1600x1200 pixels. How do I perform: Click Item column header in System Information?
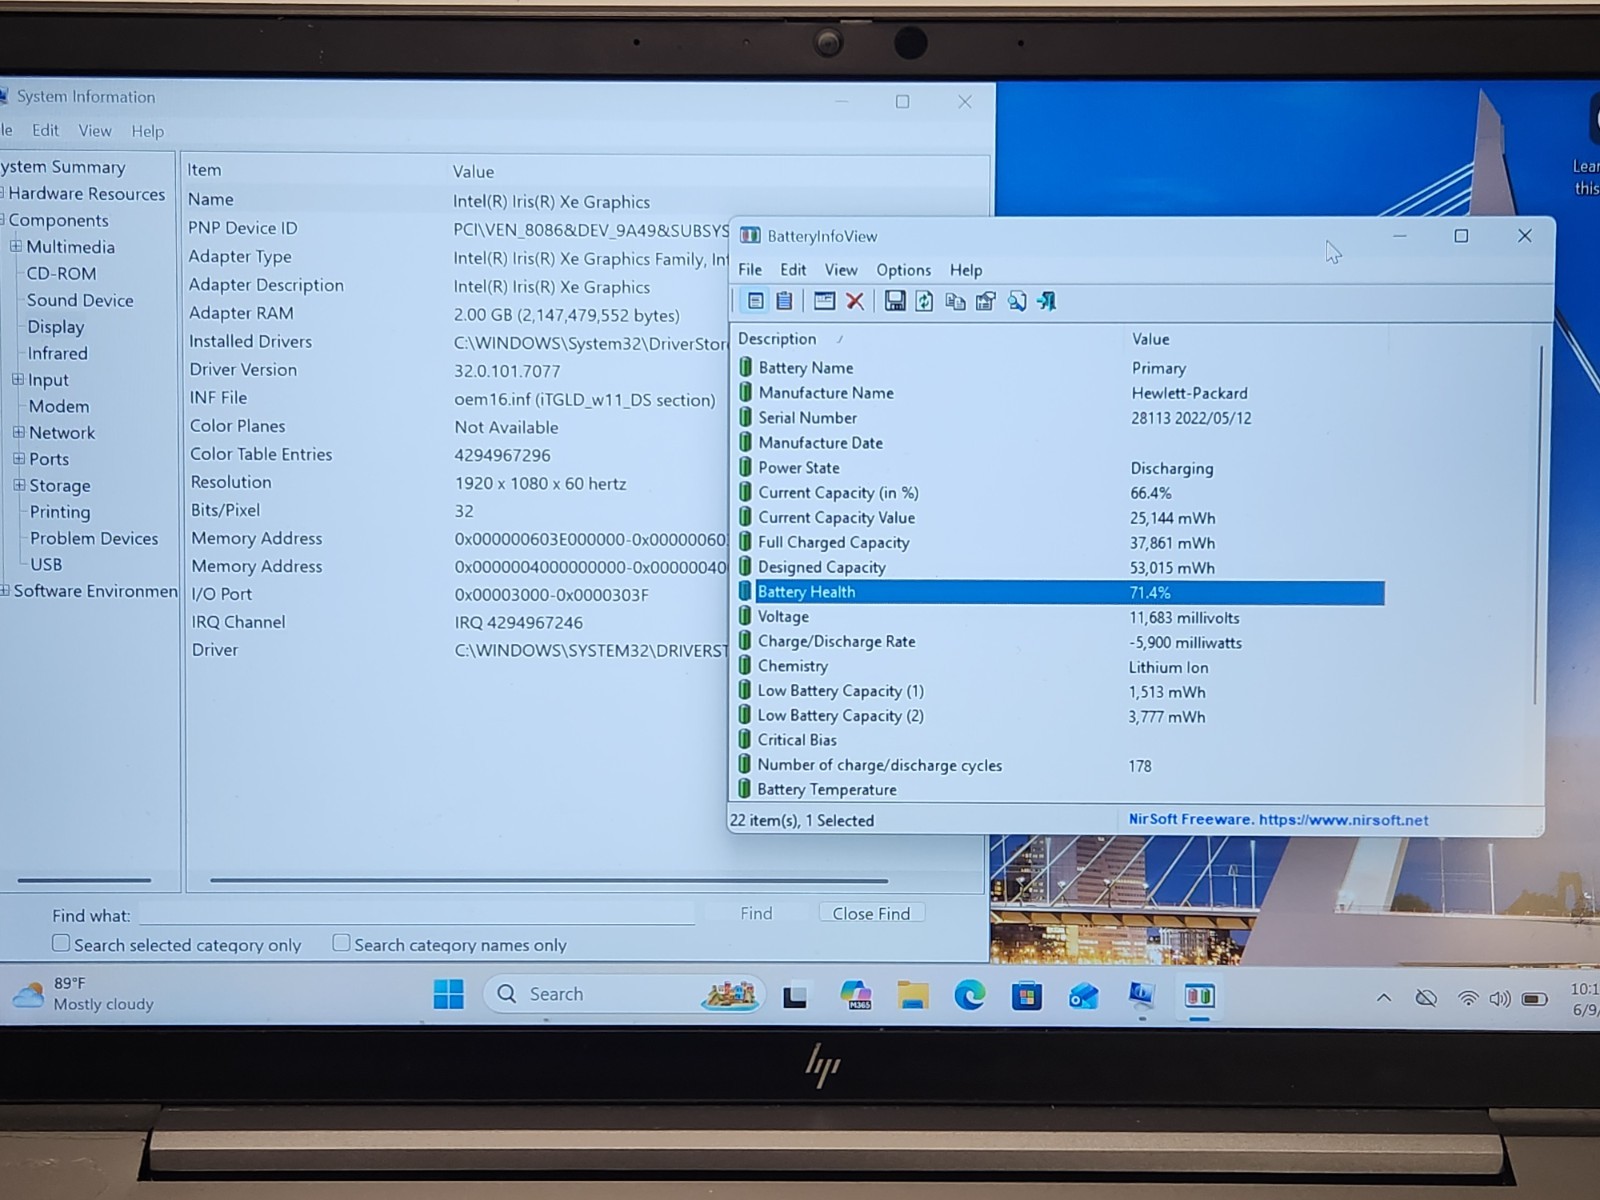204,170
